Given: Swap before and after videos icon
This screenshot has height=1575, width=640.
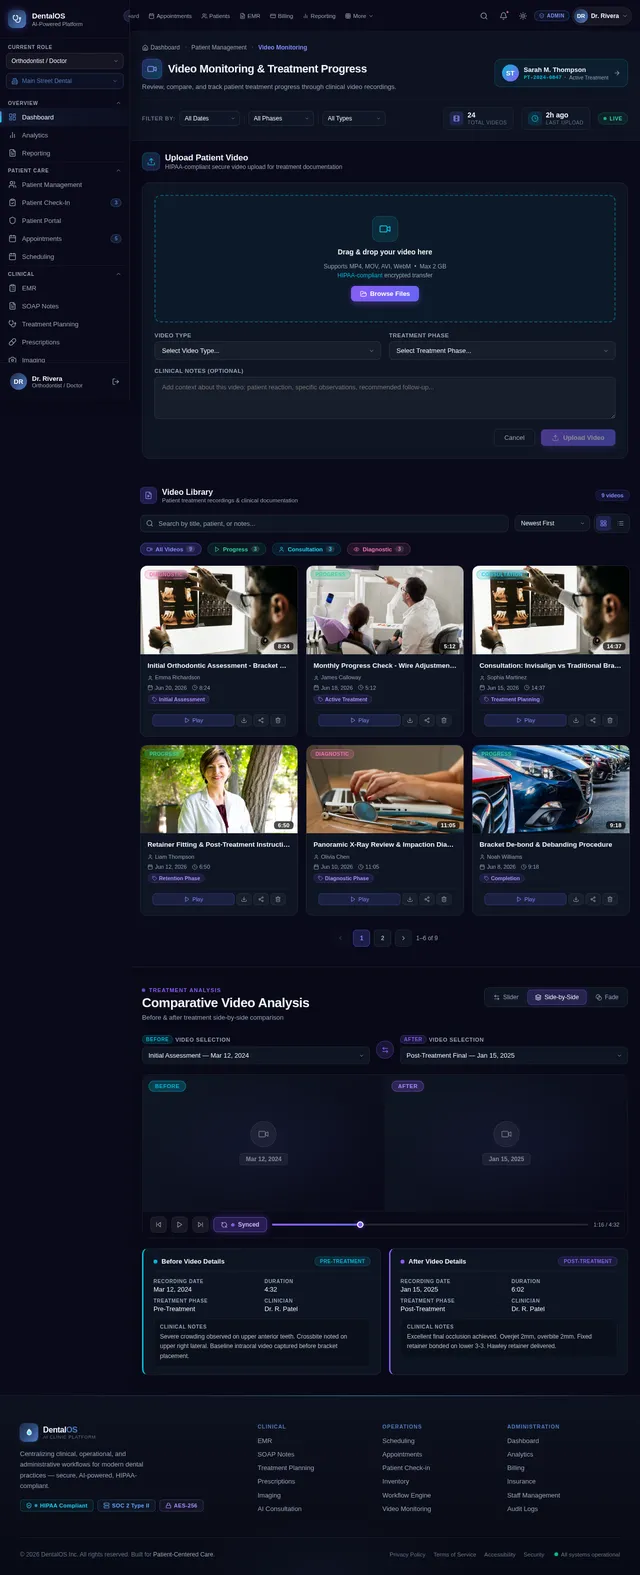Looking at the screenshot, I should pos(385,1050).
